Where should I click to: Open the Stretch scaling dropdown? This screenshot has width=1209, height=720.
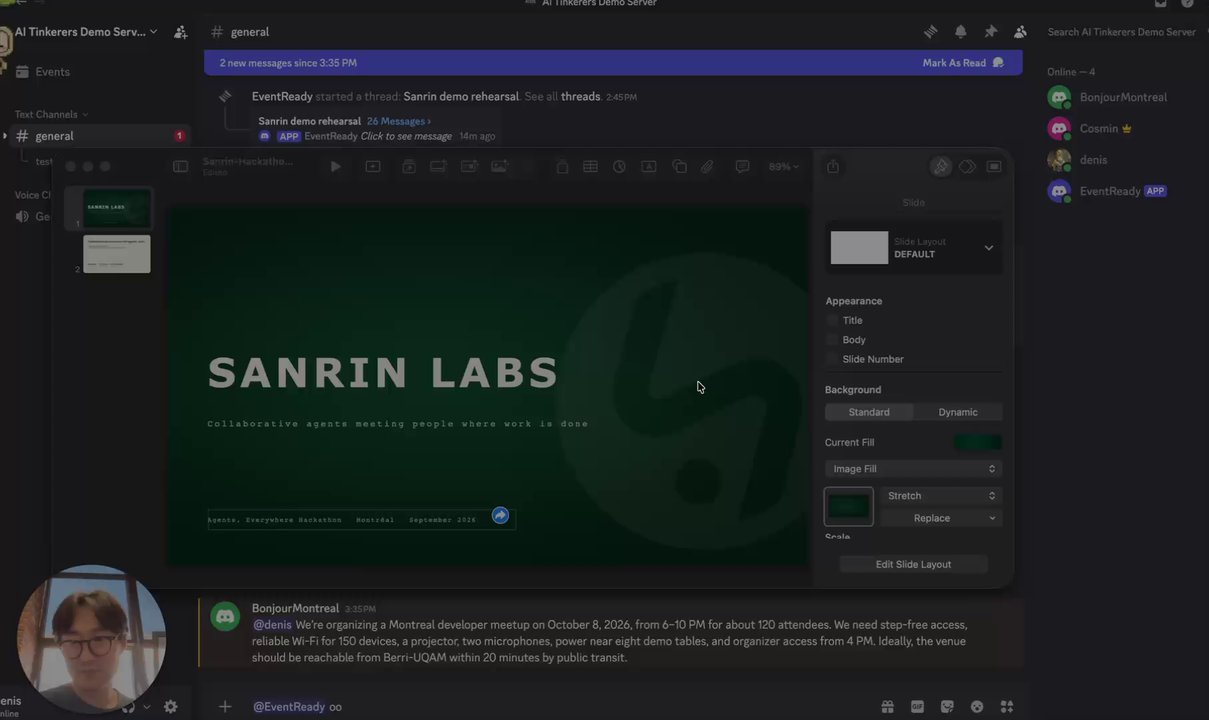tap(941, 496)
